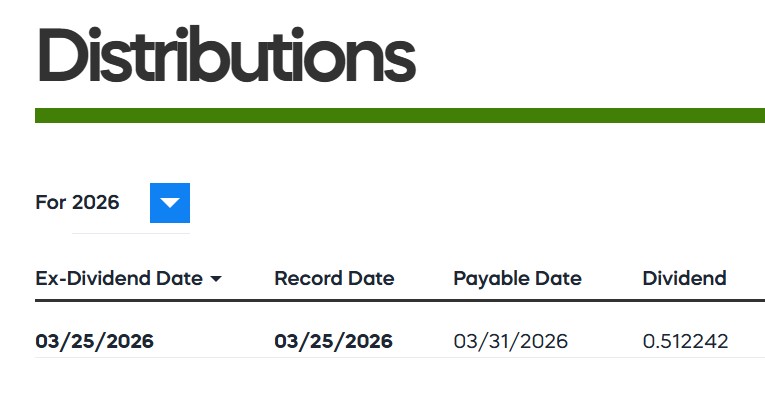Click the '2026' year value in selector
This screenshot has height=407, width=765.
[96, 203]
